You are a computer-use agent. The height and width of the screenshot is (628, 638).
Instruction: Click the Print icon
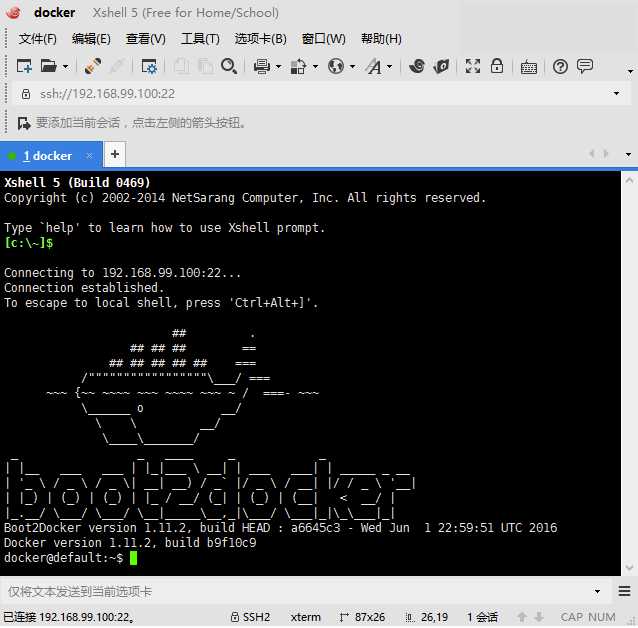point(262,66)
